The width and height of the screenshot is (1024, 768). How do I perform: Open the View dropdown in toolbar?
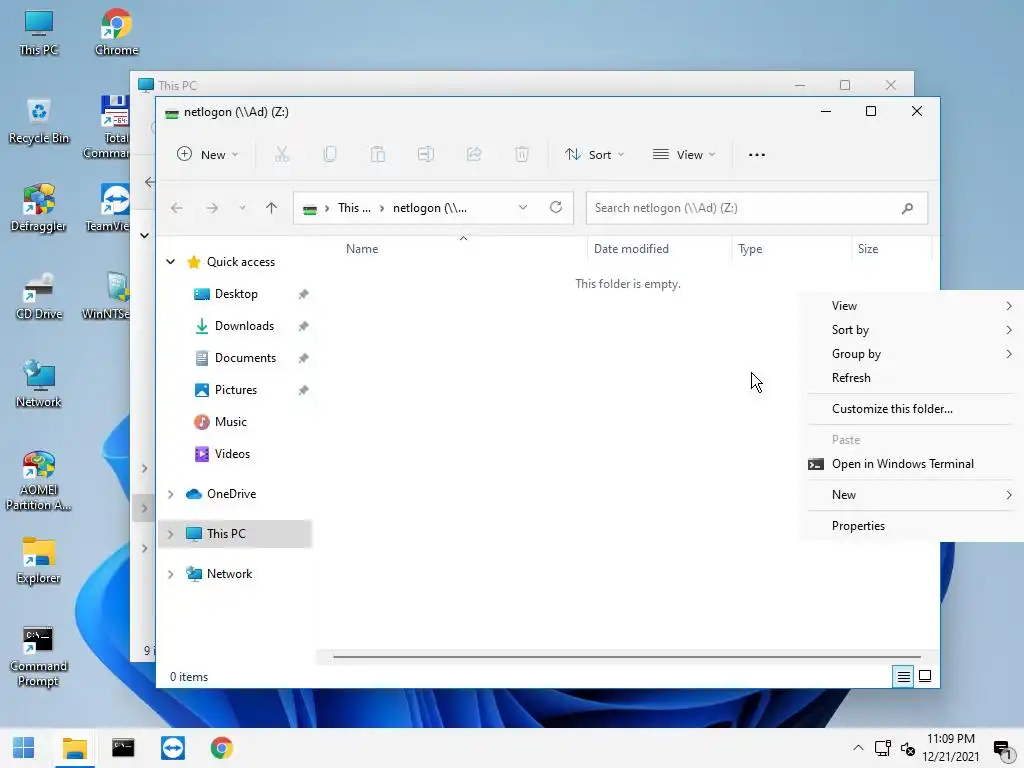point(684,155)
